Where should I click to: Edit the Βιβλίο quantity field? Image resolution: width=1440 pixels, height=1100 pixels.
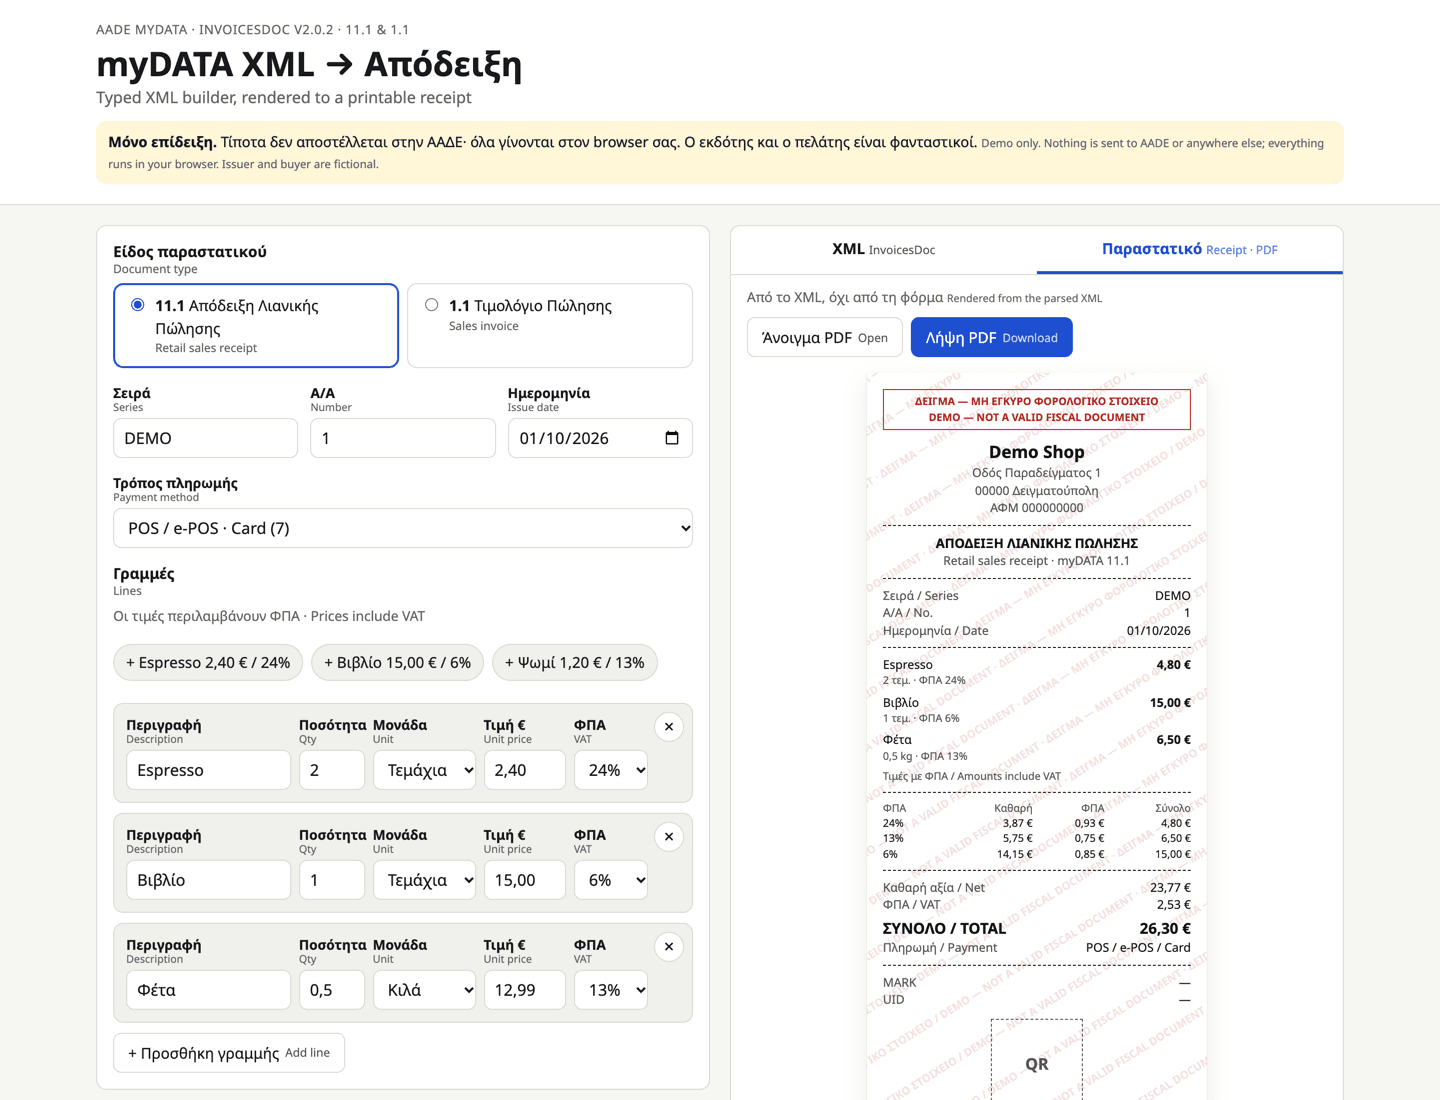(x=332, y=880)
